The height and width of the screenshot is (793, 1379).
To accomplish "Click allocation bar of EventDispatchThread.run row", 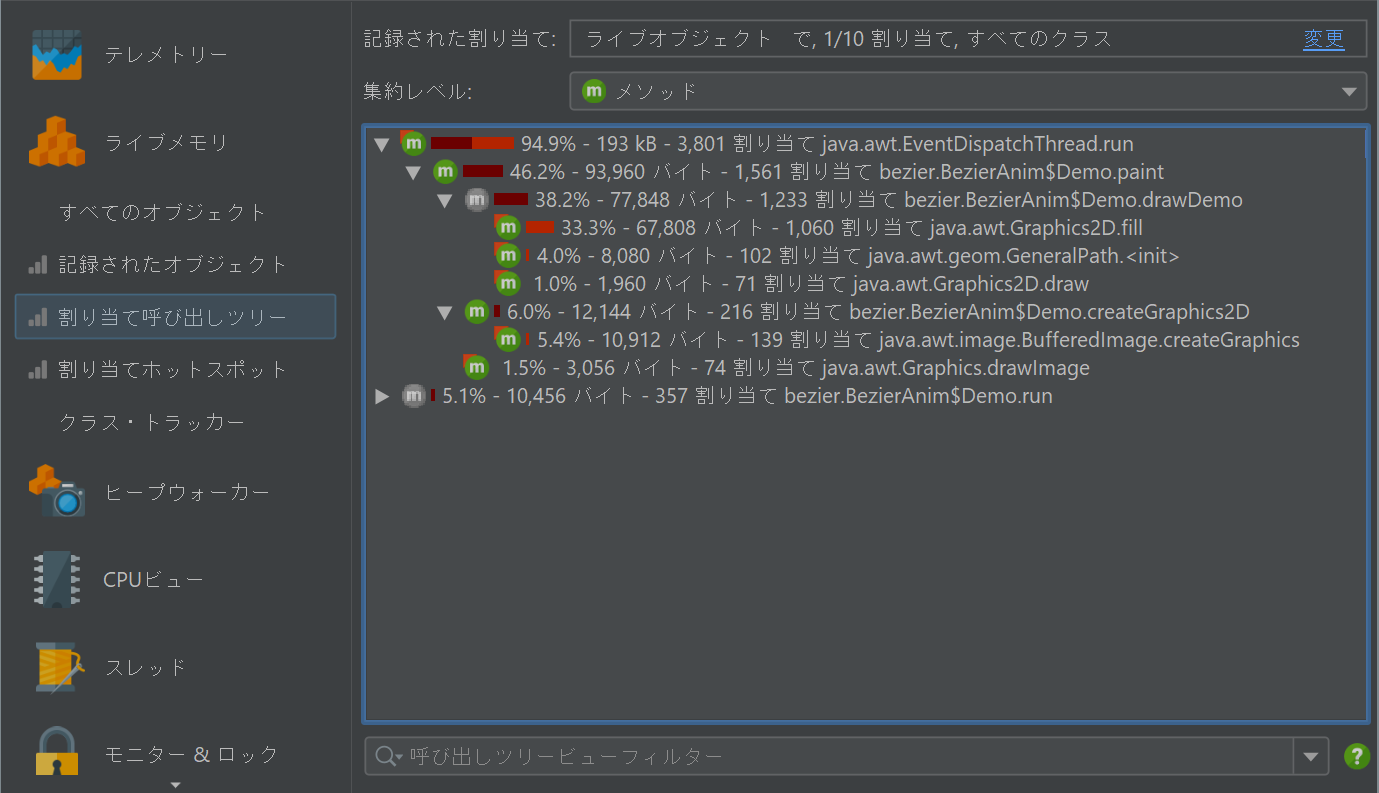I will click(472, 144).
